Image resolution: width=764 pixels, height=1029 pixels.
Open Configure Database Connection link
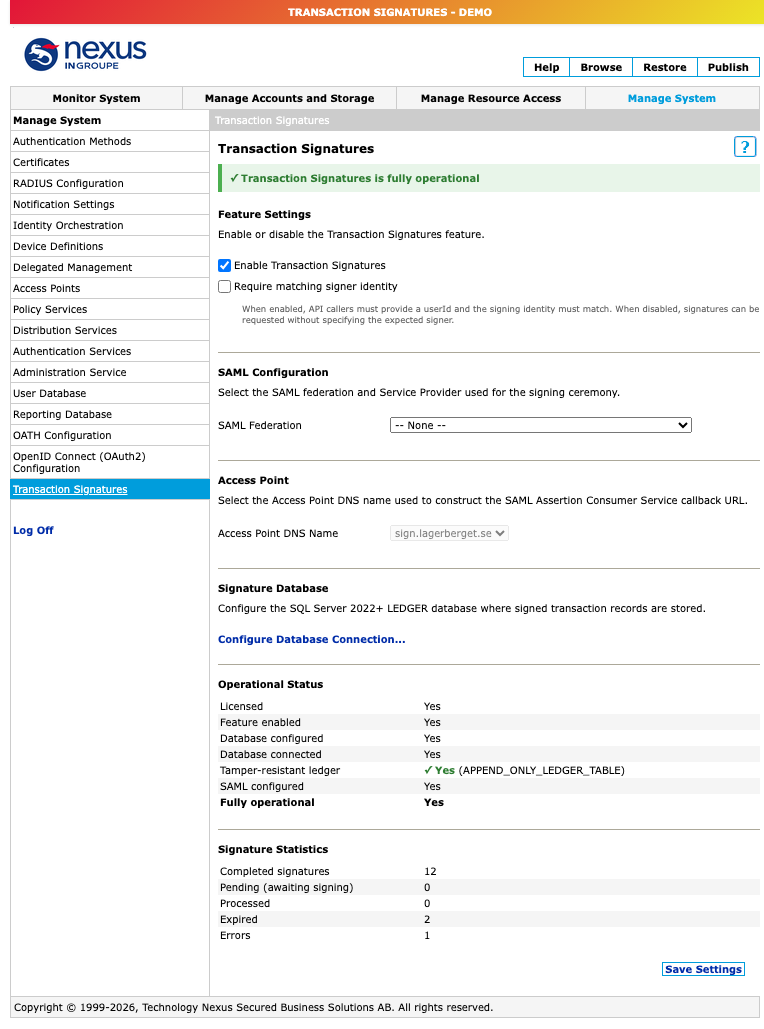[312, 639]
